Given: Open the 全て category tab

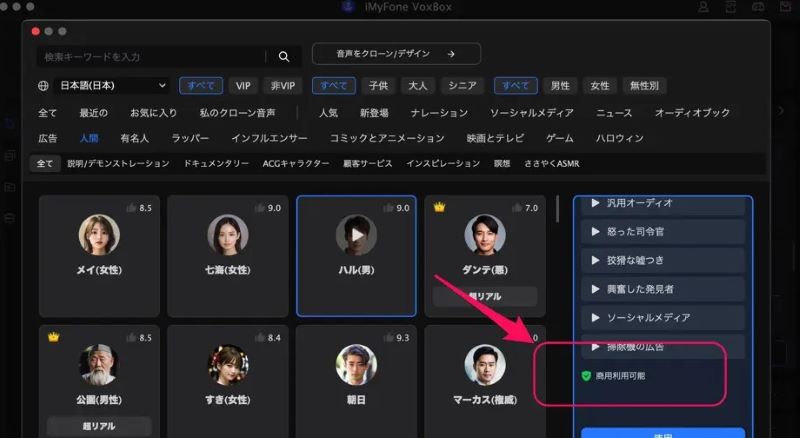Looking at the screenshot, I should (x=47, y=113).
